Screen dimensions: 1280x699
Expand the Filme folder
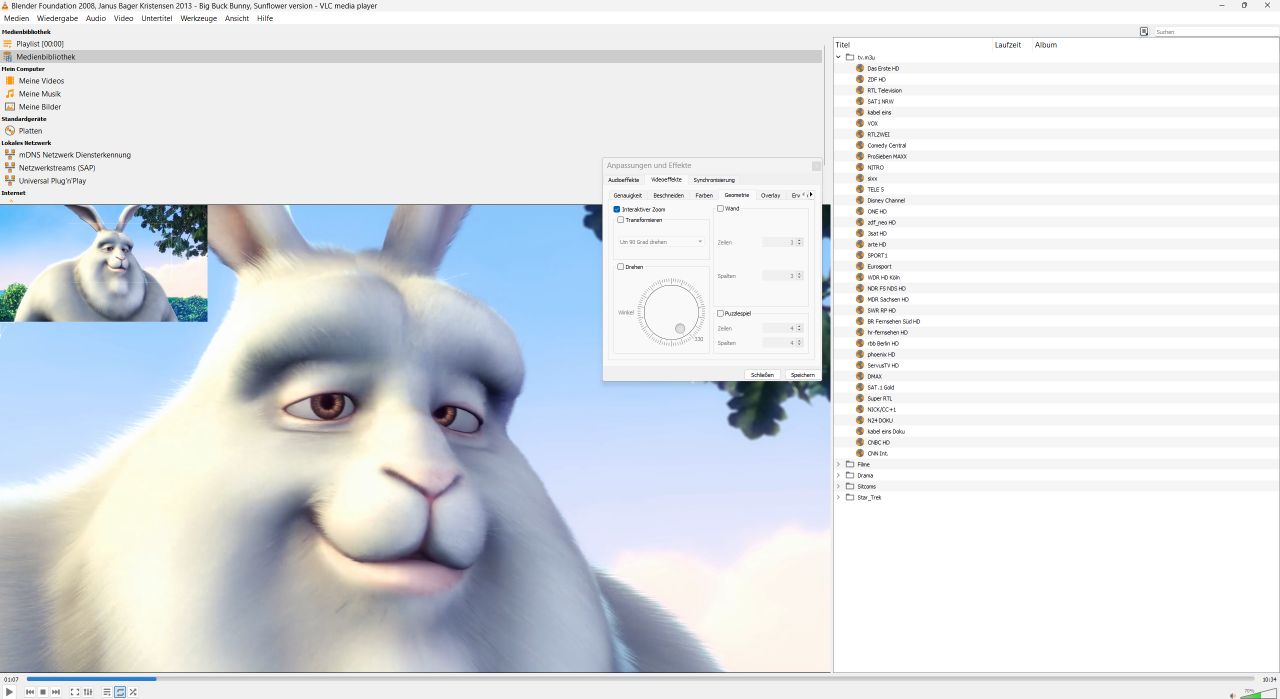(839, 464)
